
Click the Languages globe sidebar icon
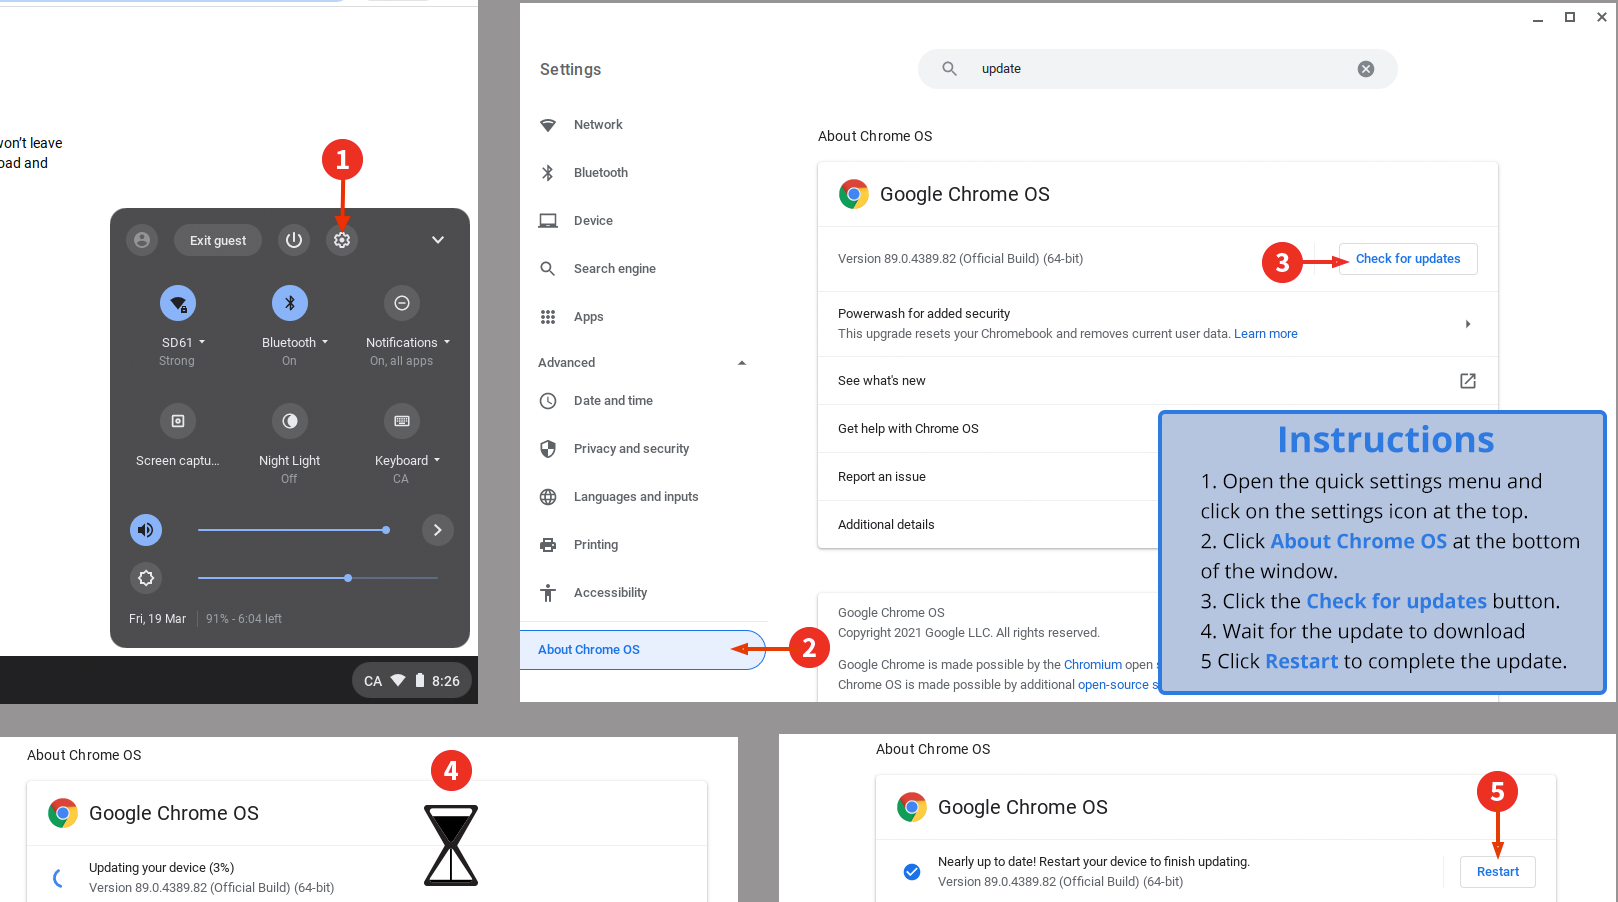coord(548,497)
